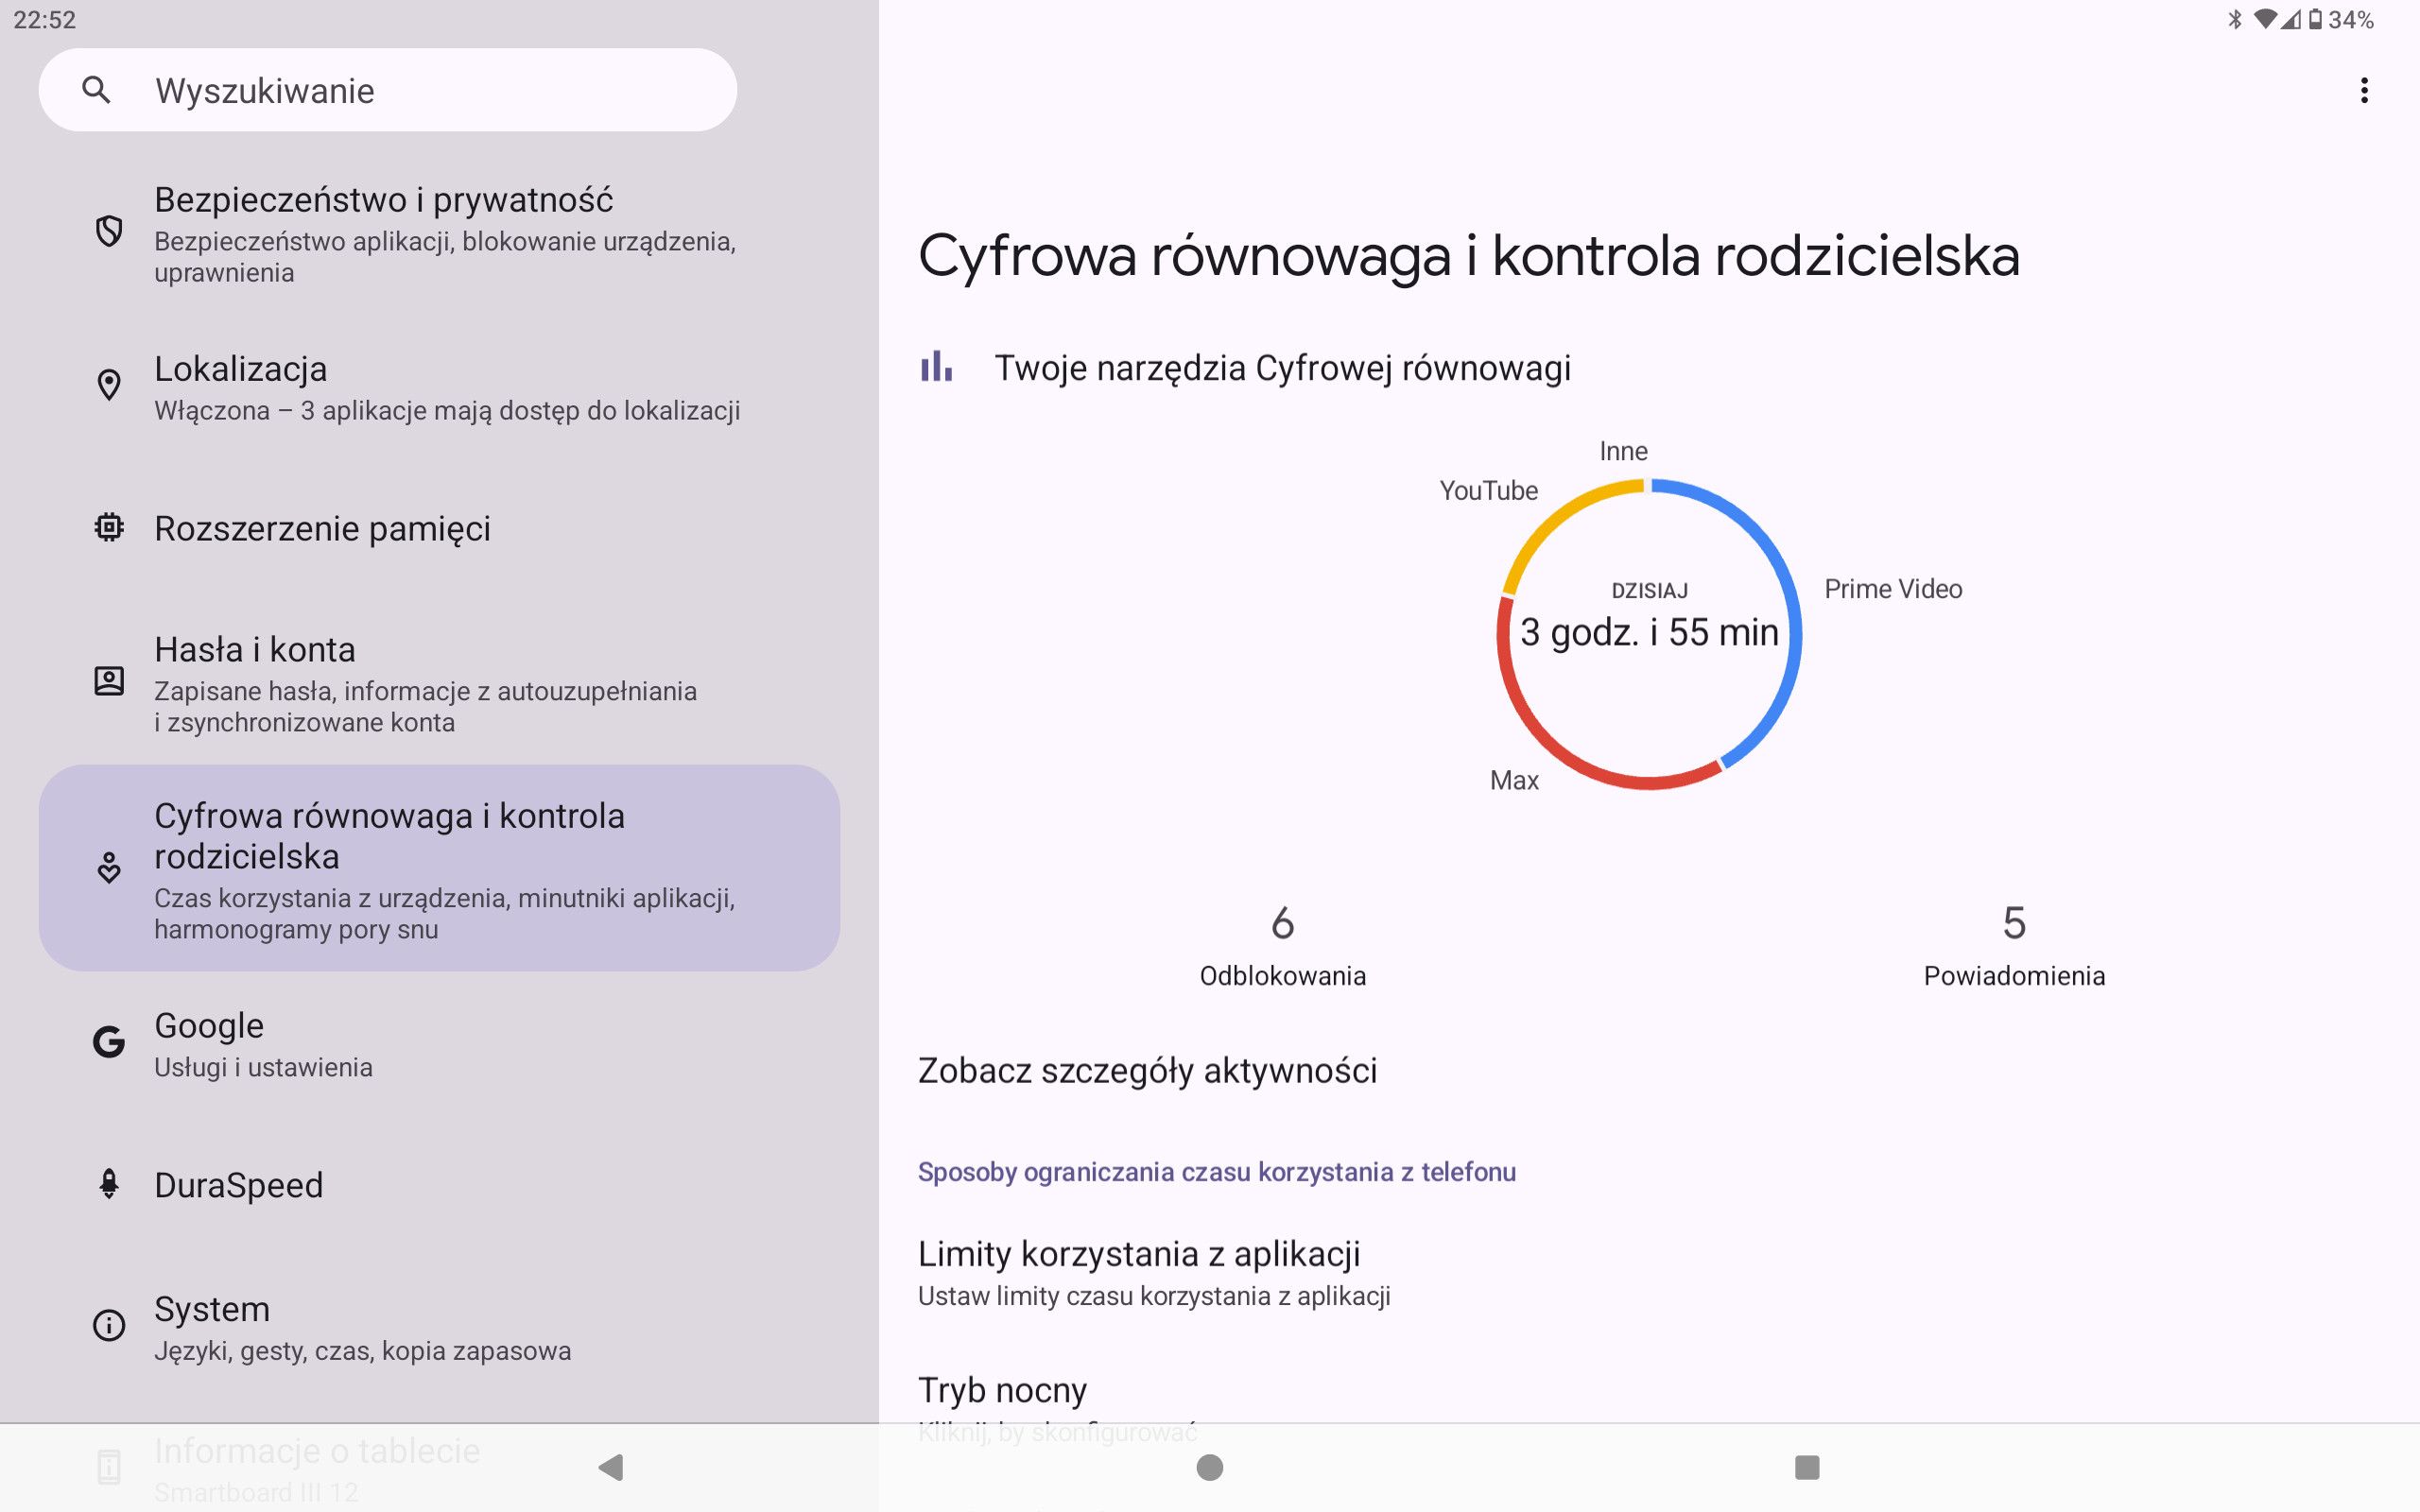Open Tryb nocny settings

[x=1003, y=1392]
